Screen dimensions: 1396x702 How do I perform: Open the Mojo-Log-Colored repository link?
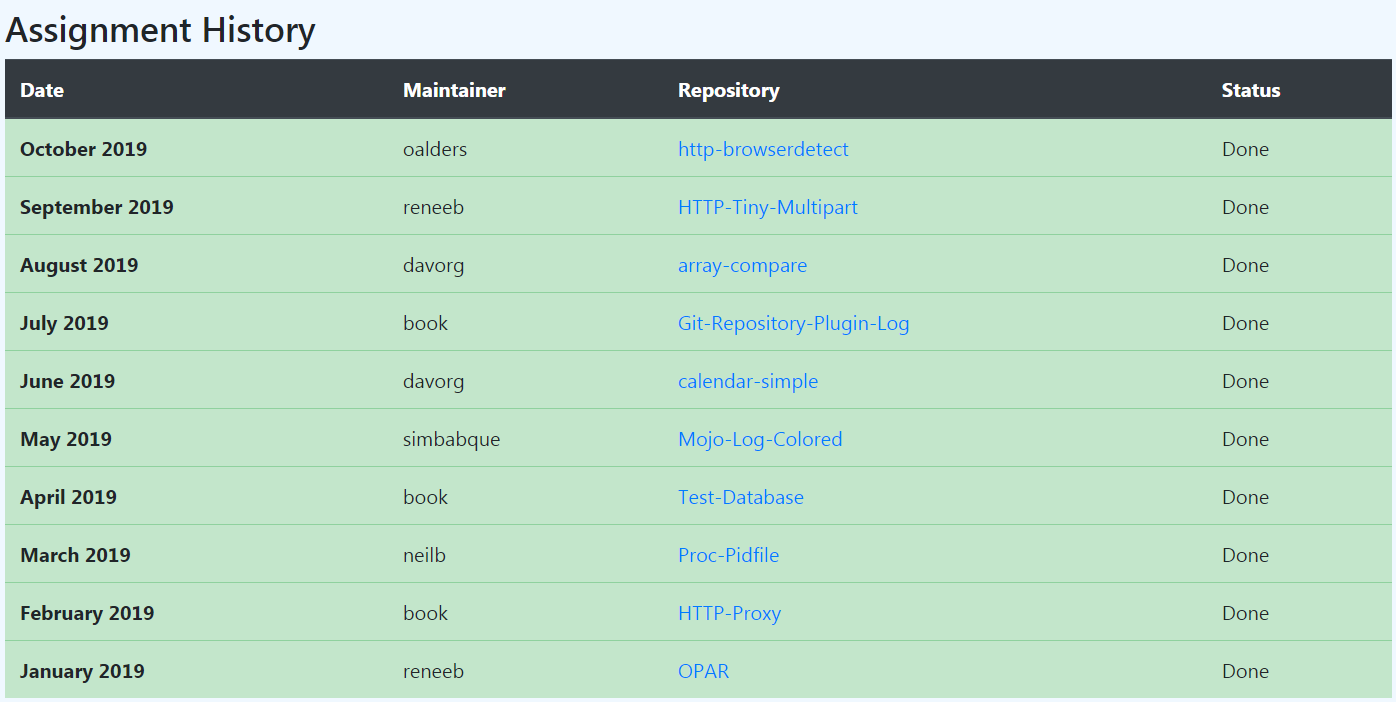pyautogui.click(x=760, y=439)
